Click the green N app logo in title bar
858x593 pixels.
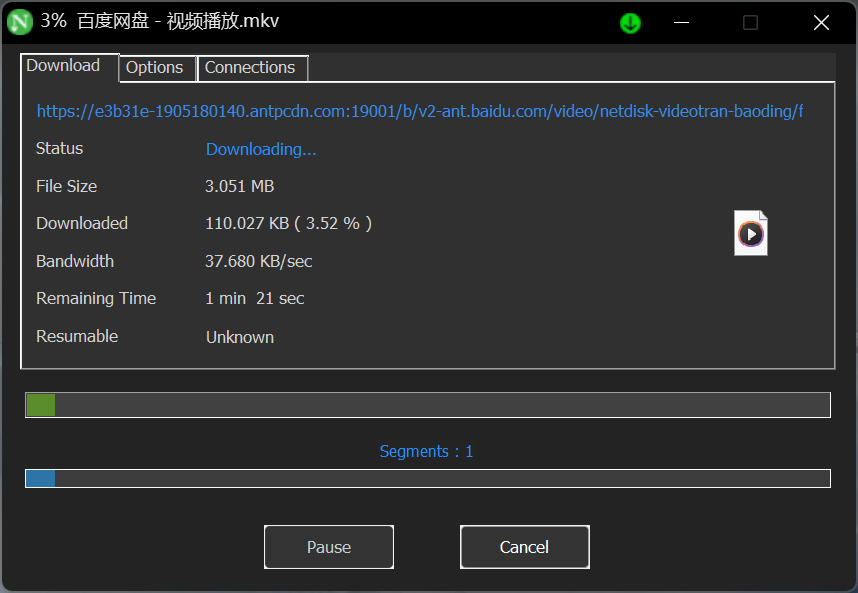pyautogui.click(x=20, y=22)
